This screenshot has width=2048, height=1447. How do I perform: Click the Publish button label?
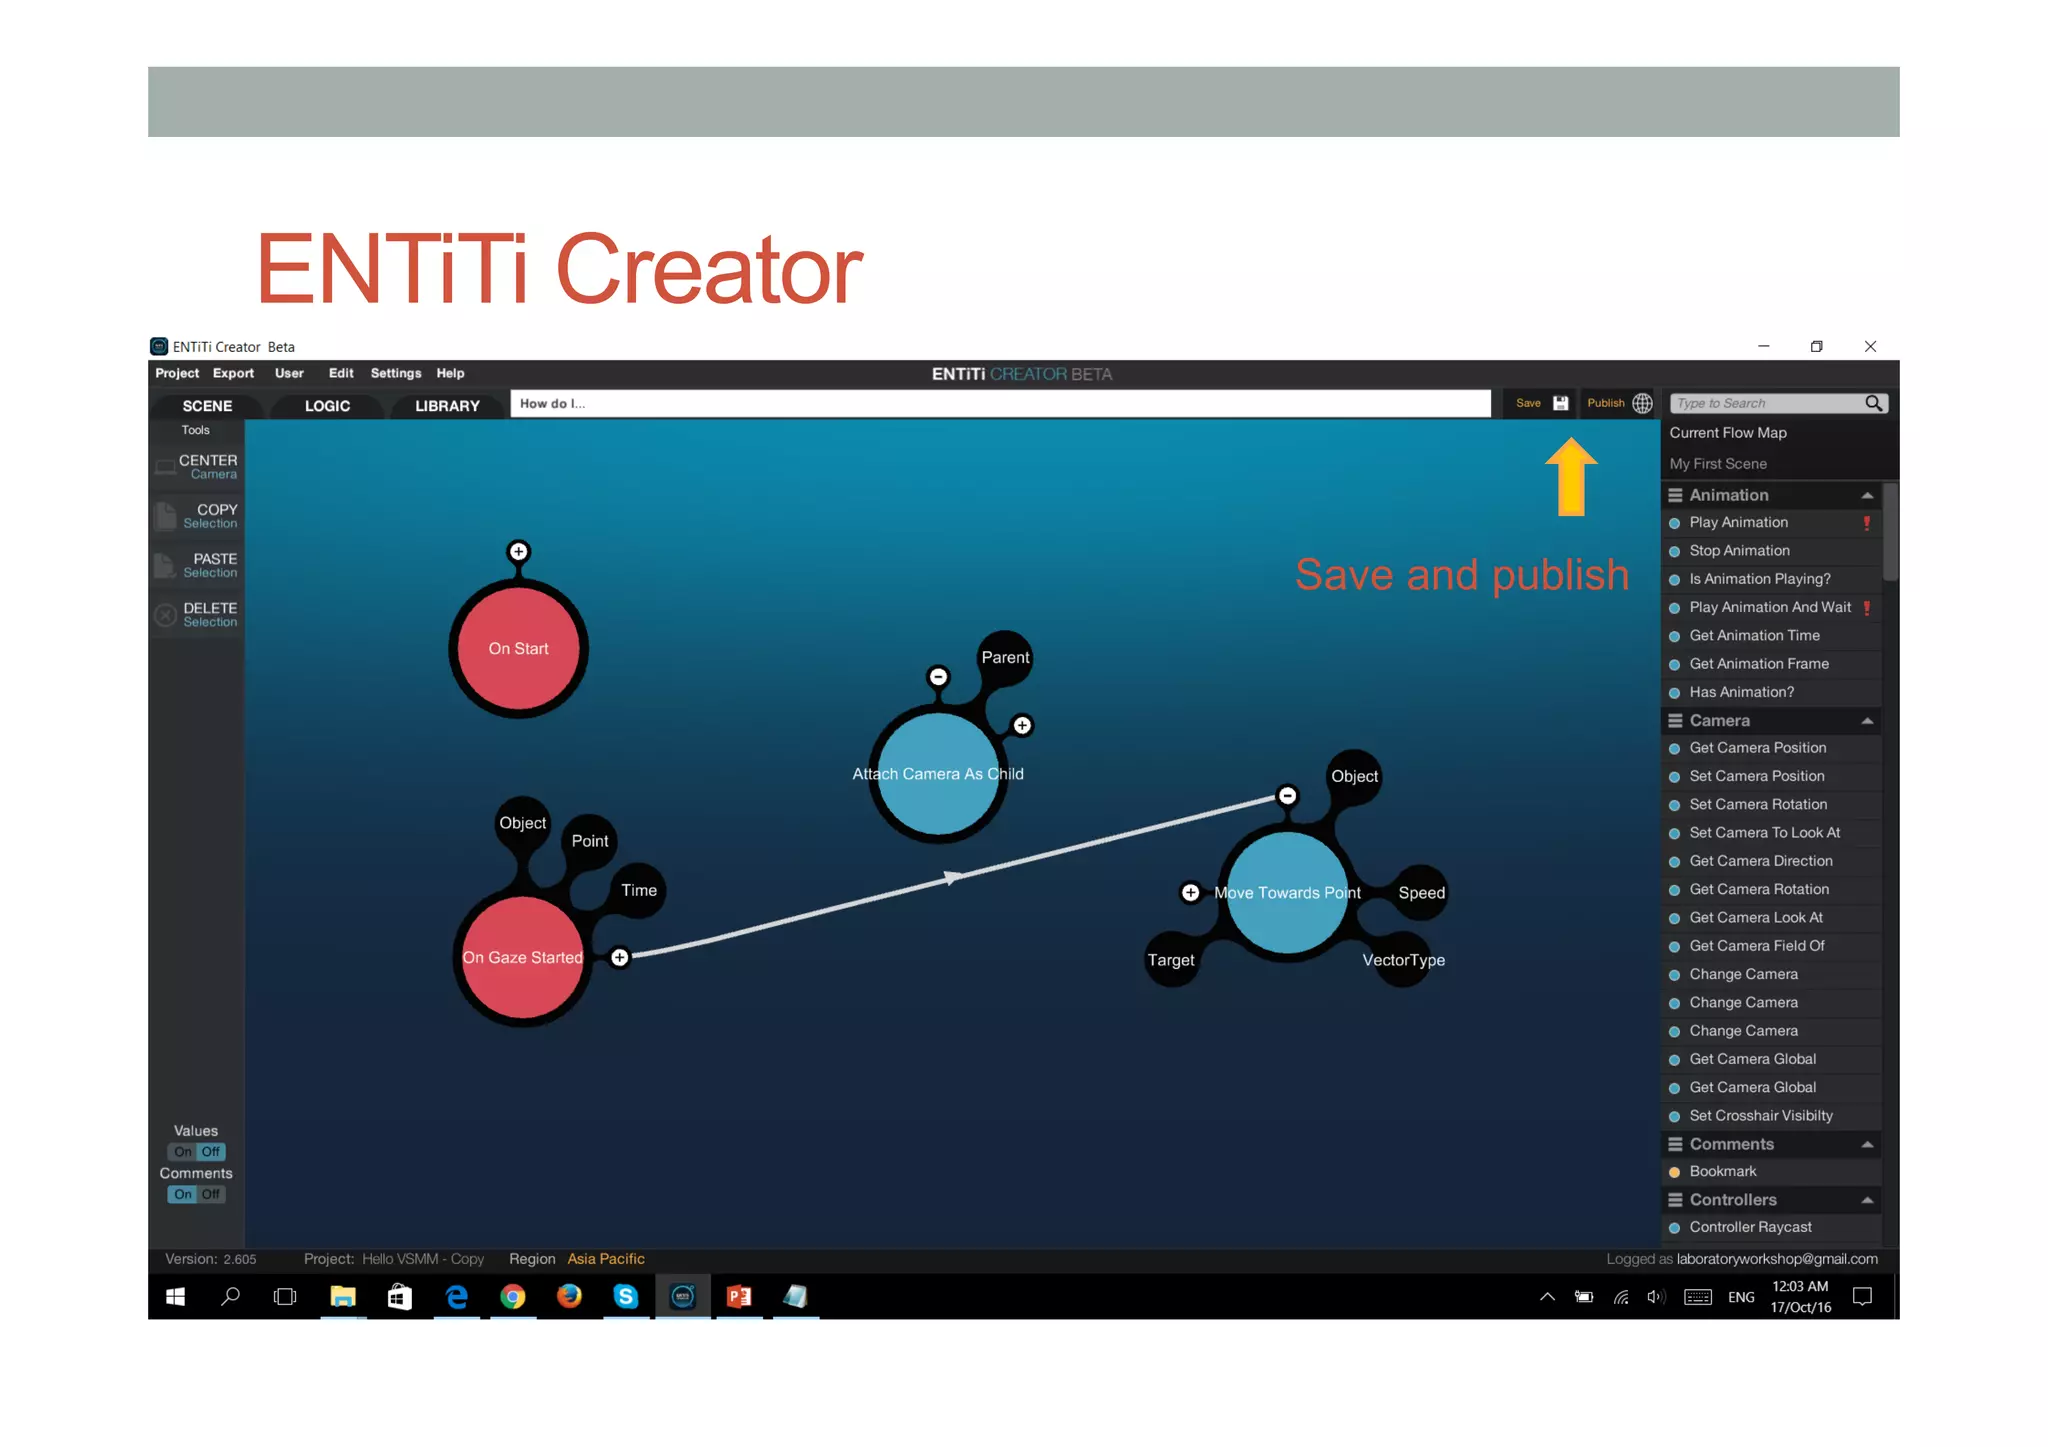point(1605,403)
